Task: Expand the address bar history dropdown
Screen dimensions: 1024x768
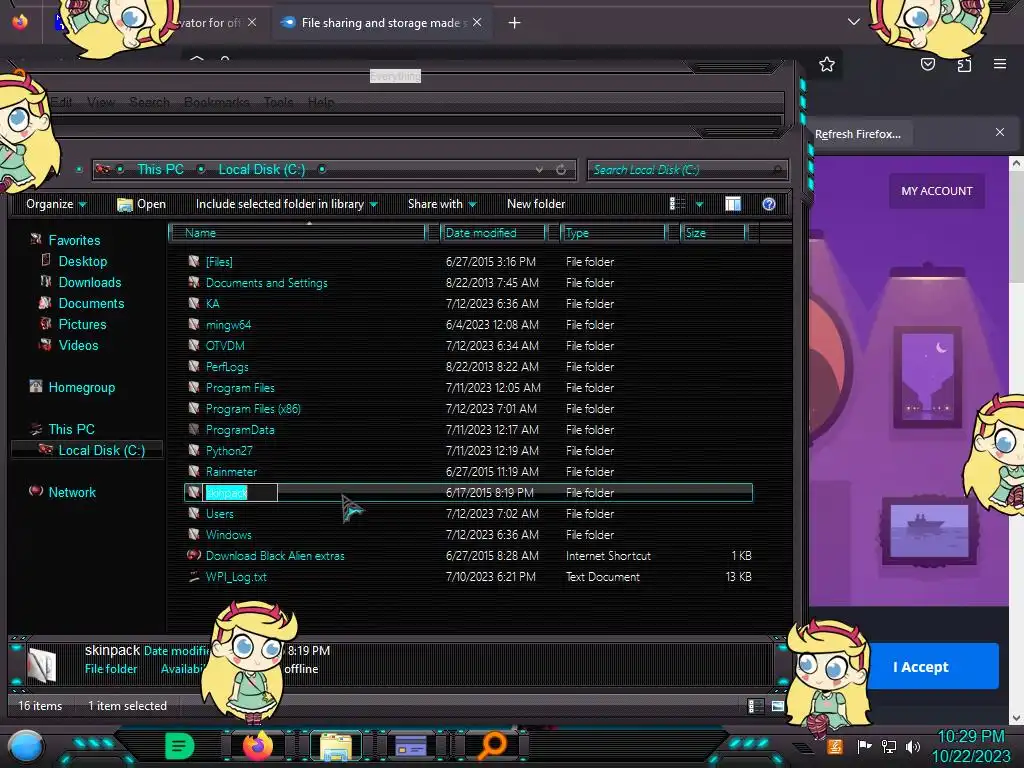Action: [x=539, y=170]
